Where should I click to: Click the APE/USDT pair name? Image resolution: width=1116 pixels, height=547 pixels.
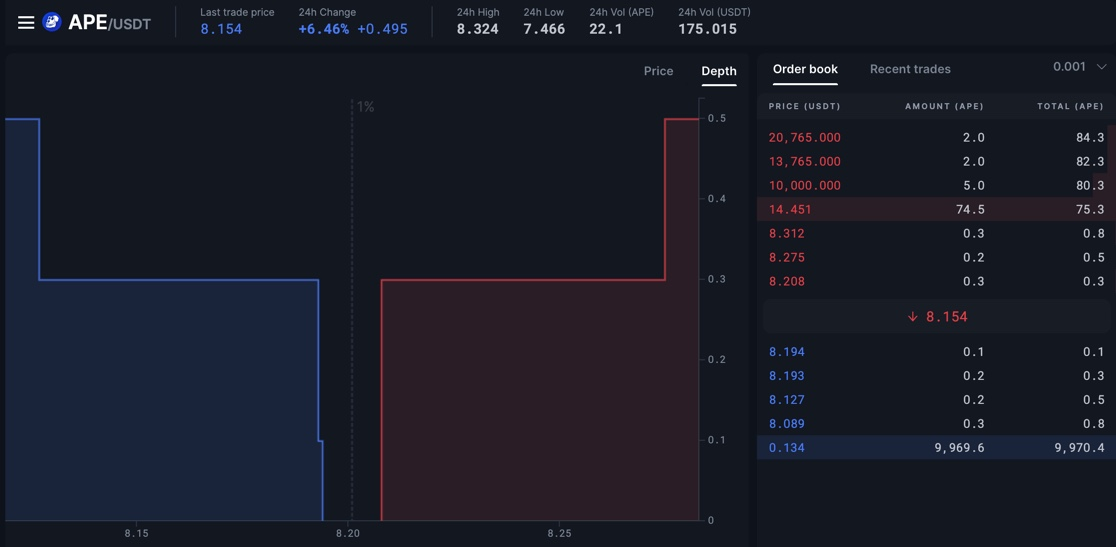(x=110, y=23)
